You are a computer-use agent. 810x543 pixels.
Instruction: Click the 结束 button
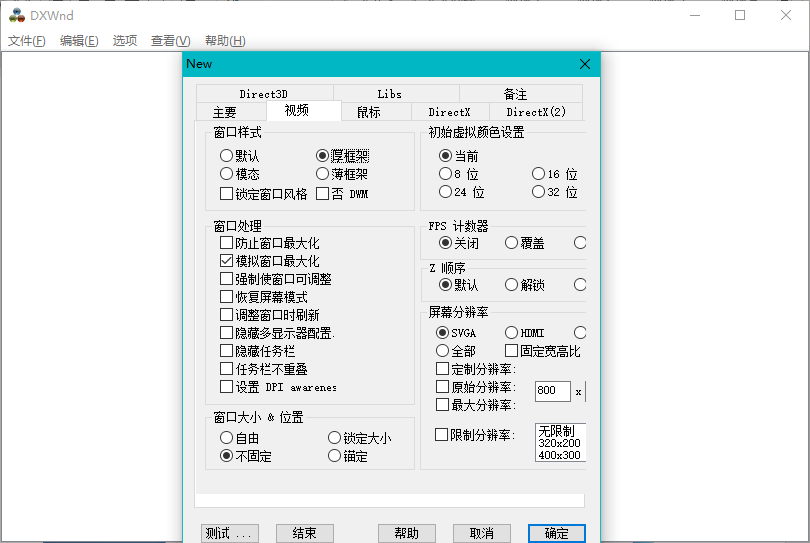click(x=305, y=533)
